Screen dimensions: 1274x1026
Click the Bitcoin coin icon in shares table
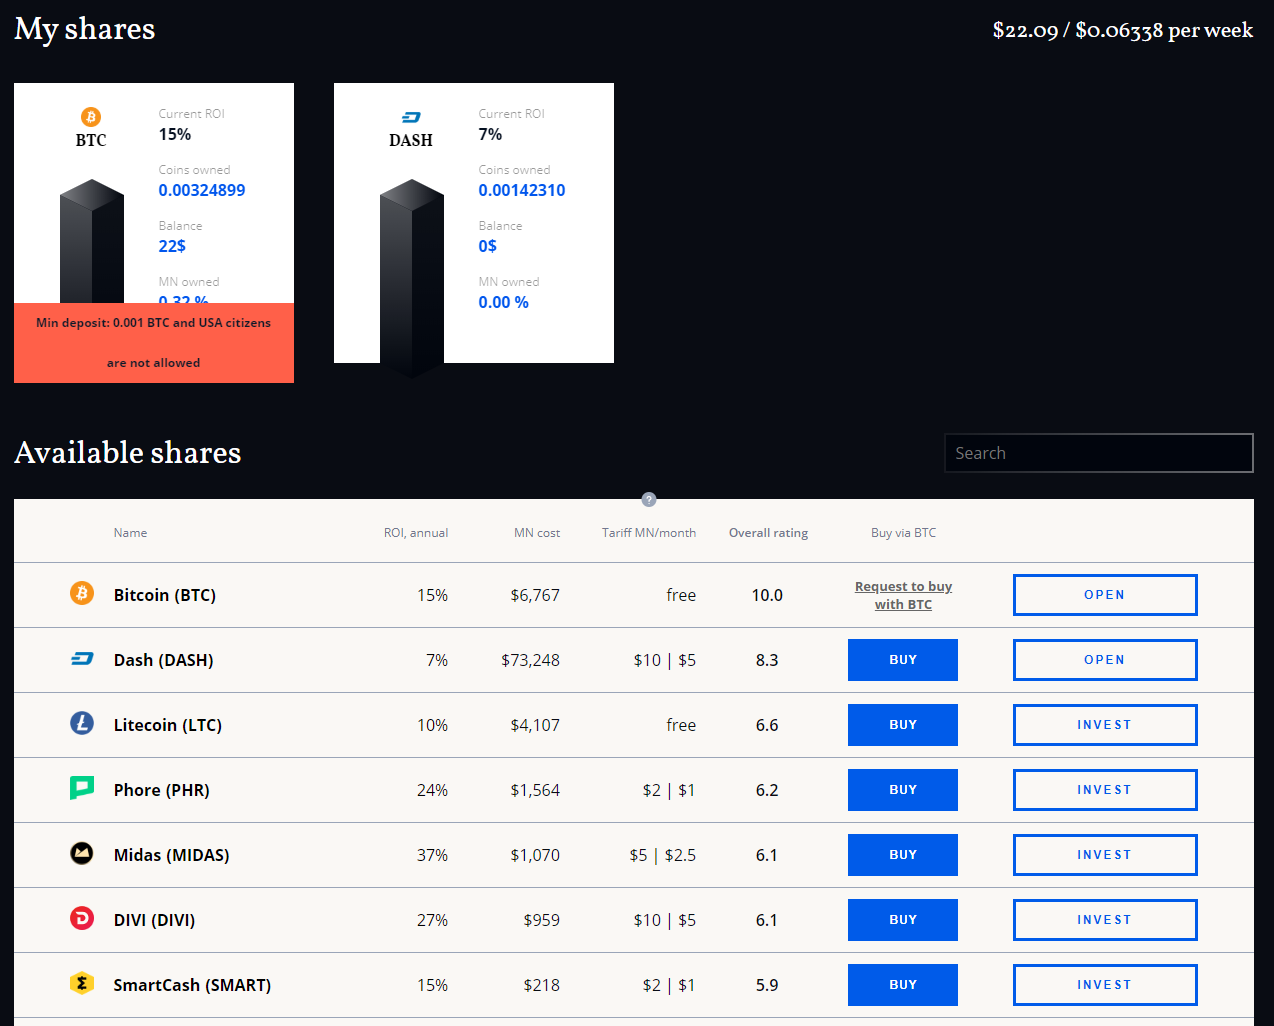[82, 594]
